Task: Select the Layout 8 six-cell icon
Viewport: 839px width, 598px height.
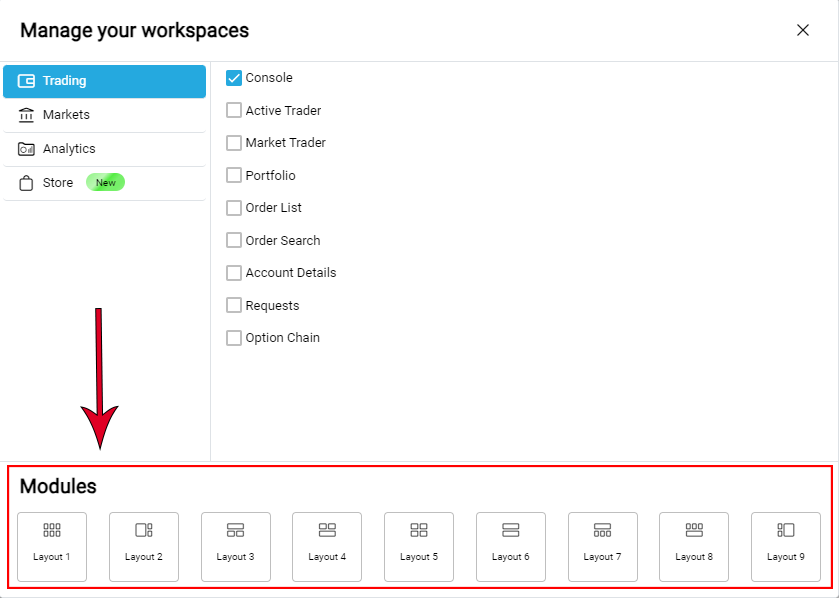Action: tap(694, 532)
